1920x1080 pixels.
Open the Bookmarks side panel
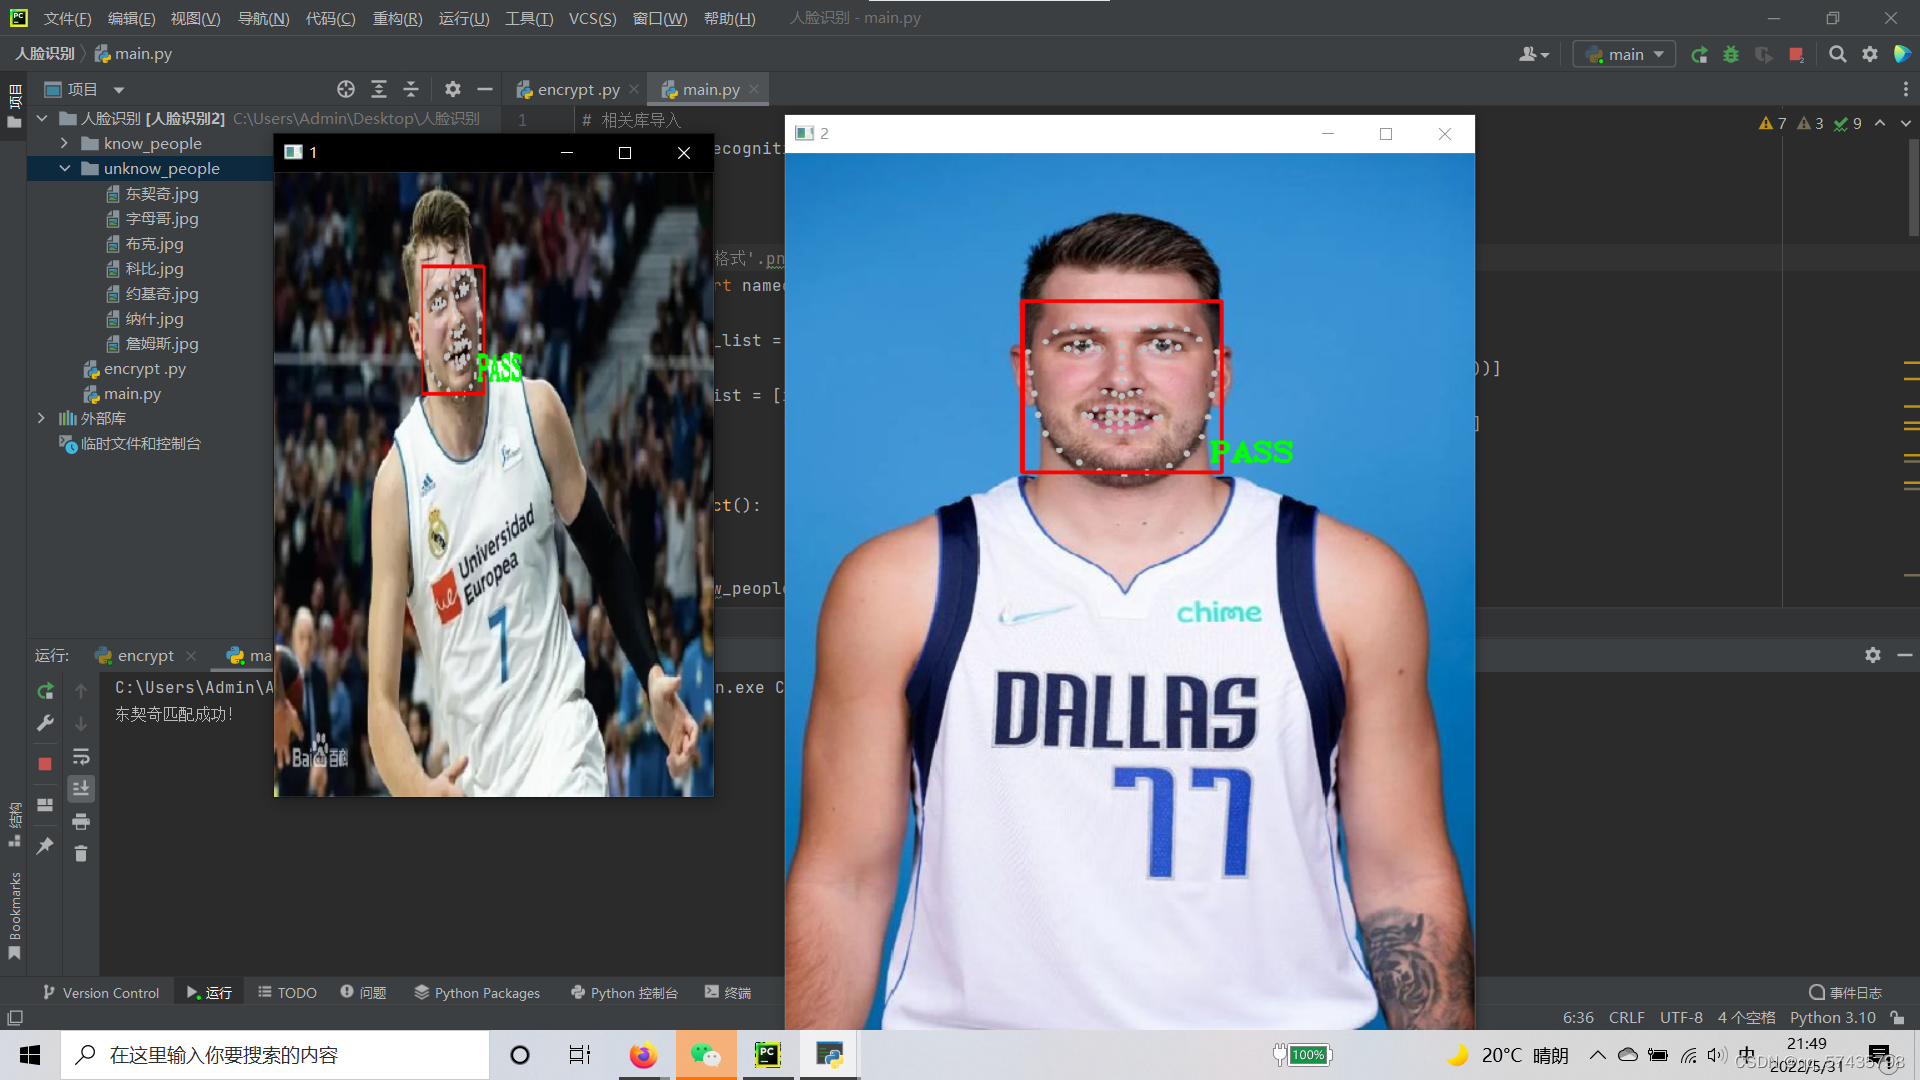(x=15, y=915)
